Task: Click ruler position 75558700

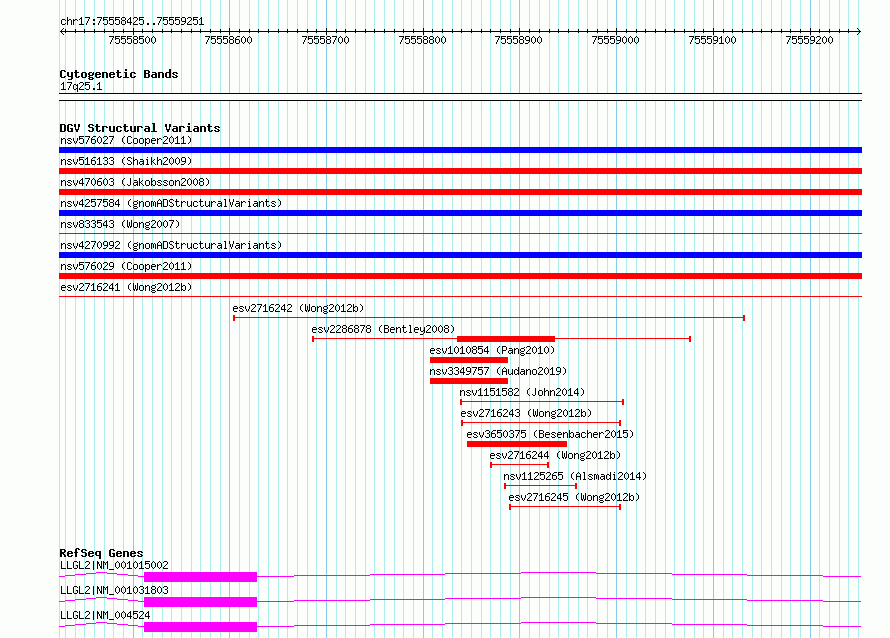Action: [325, 40]
